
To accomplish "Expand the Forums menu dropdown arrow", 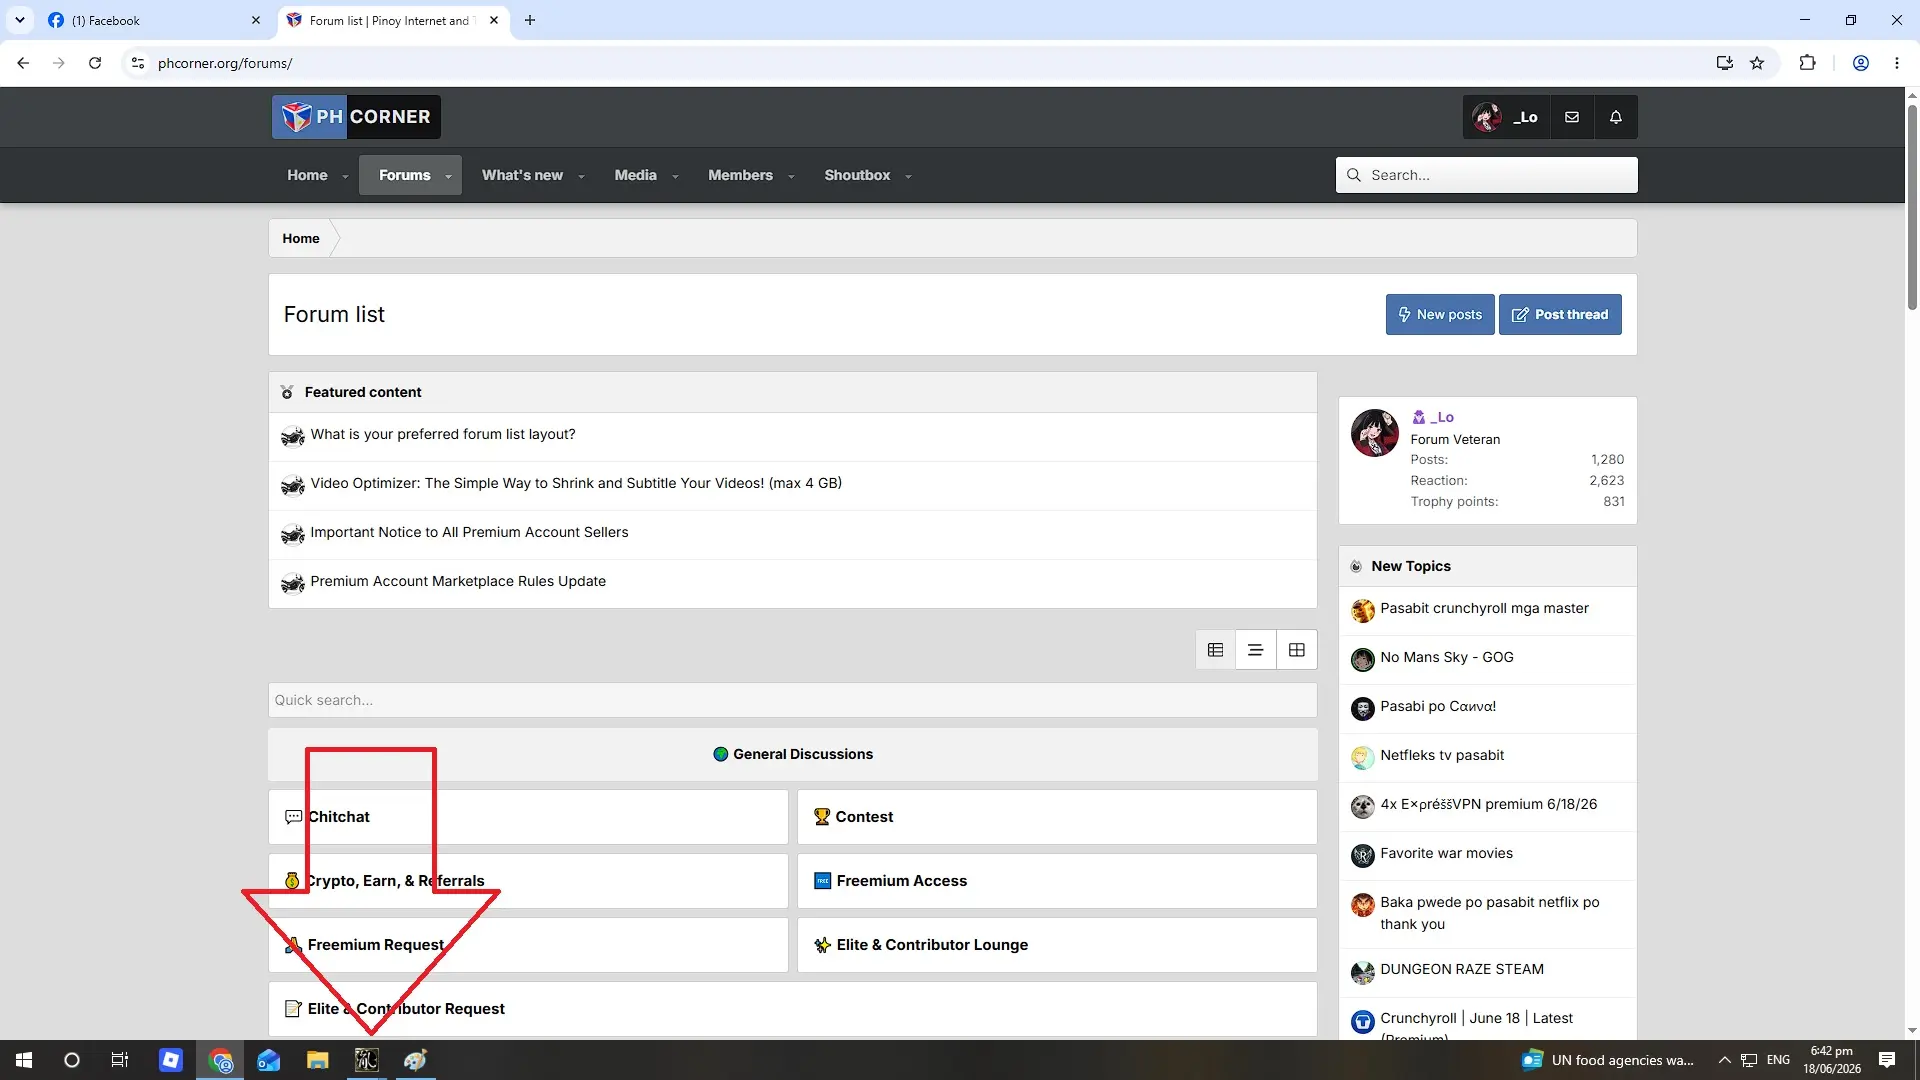I will point(448,176).
